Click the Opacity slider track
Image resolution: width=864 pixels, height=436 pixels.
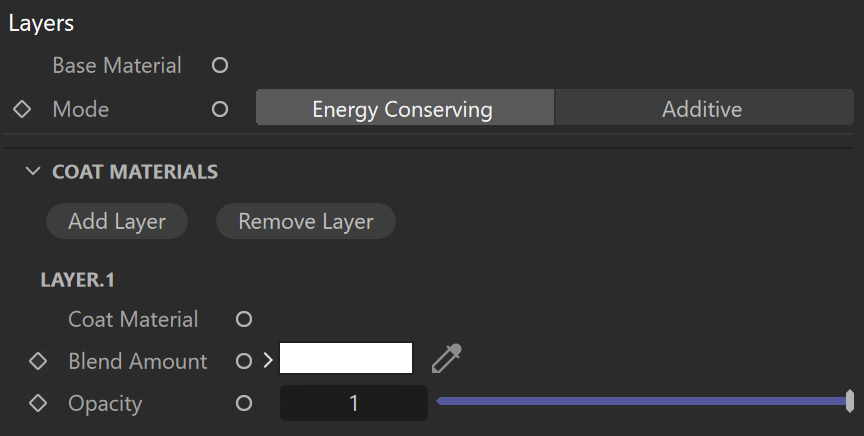point(645,401)
